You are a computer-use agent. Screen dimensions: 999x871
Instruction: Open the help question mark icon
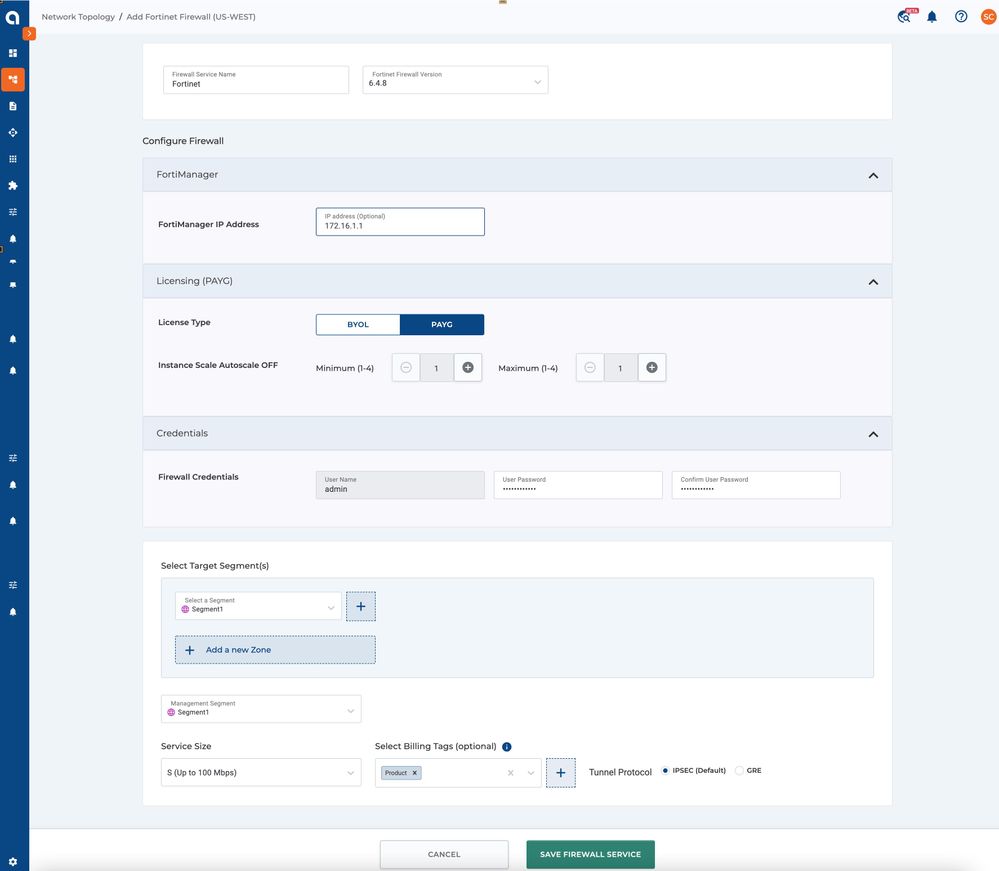click(x=961, y=17)
